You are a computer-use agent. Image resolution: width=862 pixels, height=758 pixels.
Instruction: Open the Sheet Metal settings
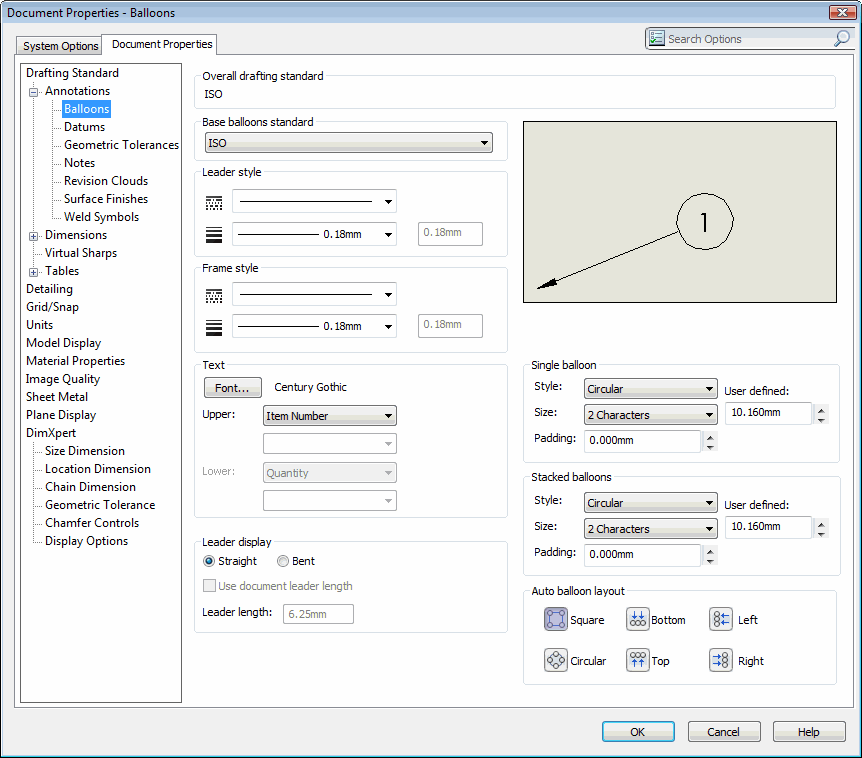coord(57,397)
